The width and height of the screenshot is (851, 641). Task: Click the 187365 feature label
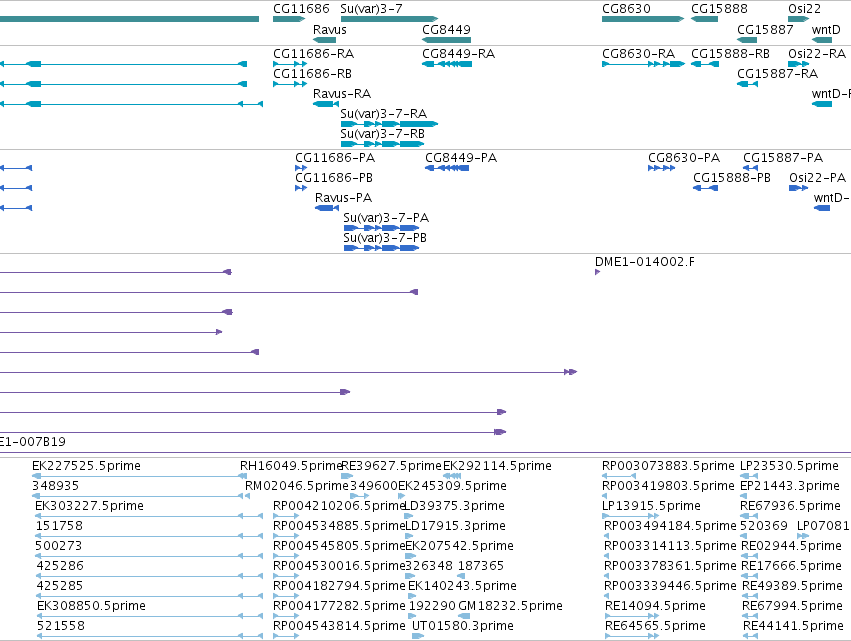(x=481, y=566)
